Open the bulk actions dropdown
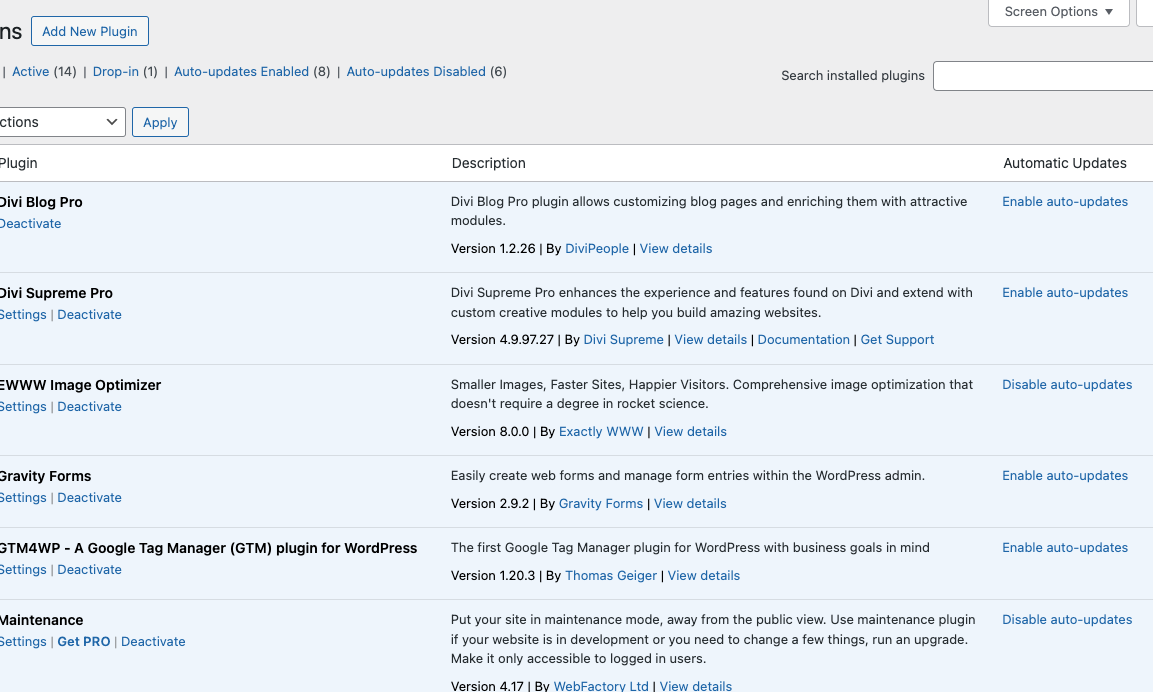1153x692 pixels. pyautogui.click(x=60, y=122)
